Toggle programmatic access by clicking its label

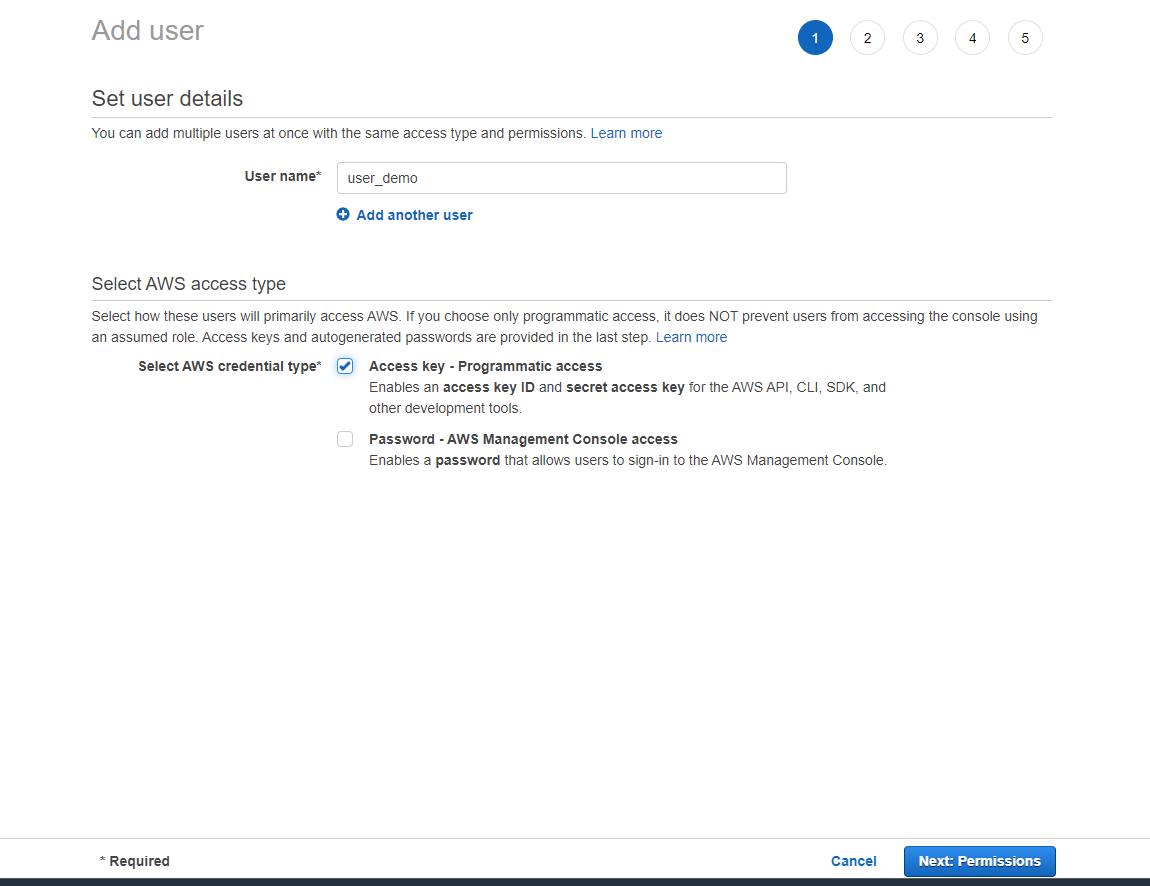[485, 366]
